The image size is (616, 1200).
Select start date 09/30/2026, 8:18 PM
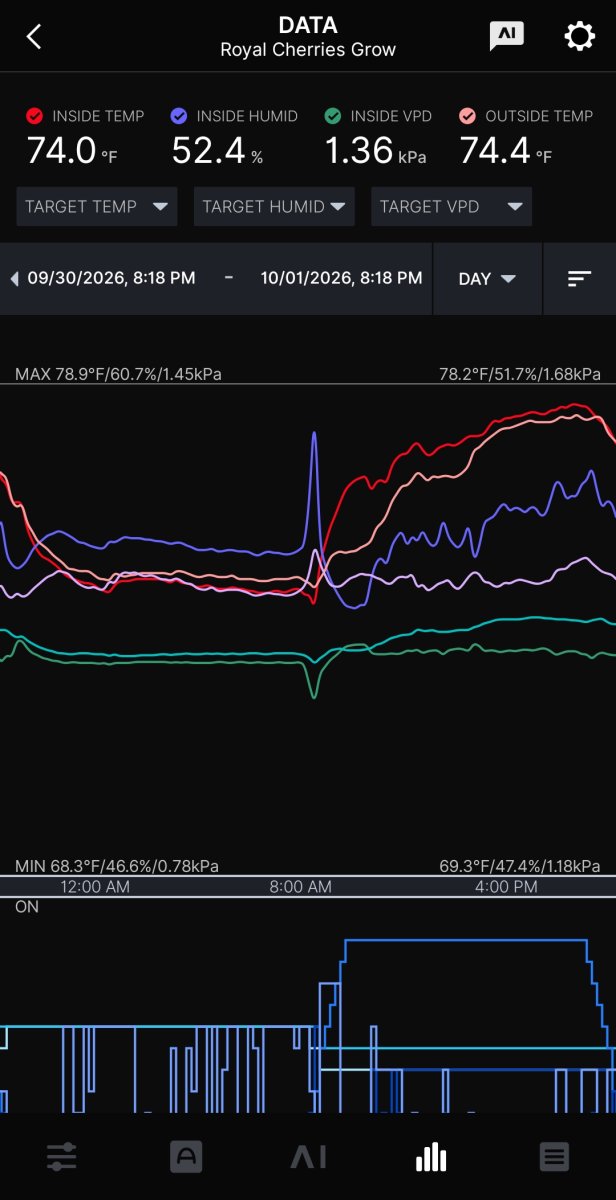[111, 278]
